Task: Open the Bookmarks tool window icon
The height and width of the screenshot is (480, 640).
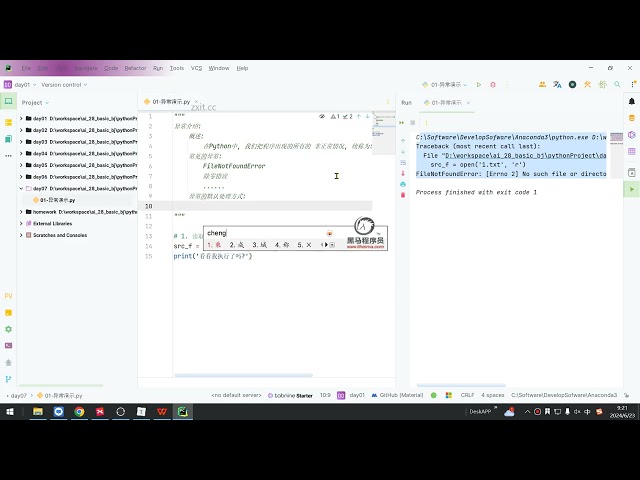Action: 9,139
